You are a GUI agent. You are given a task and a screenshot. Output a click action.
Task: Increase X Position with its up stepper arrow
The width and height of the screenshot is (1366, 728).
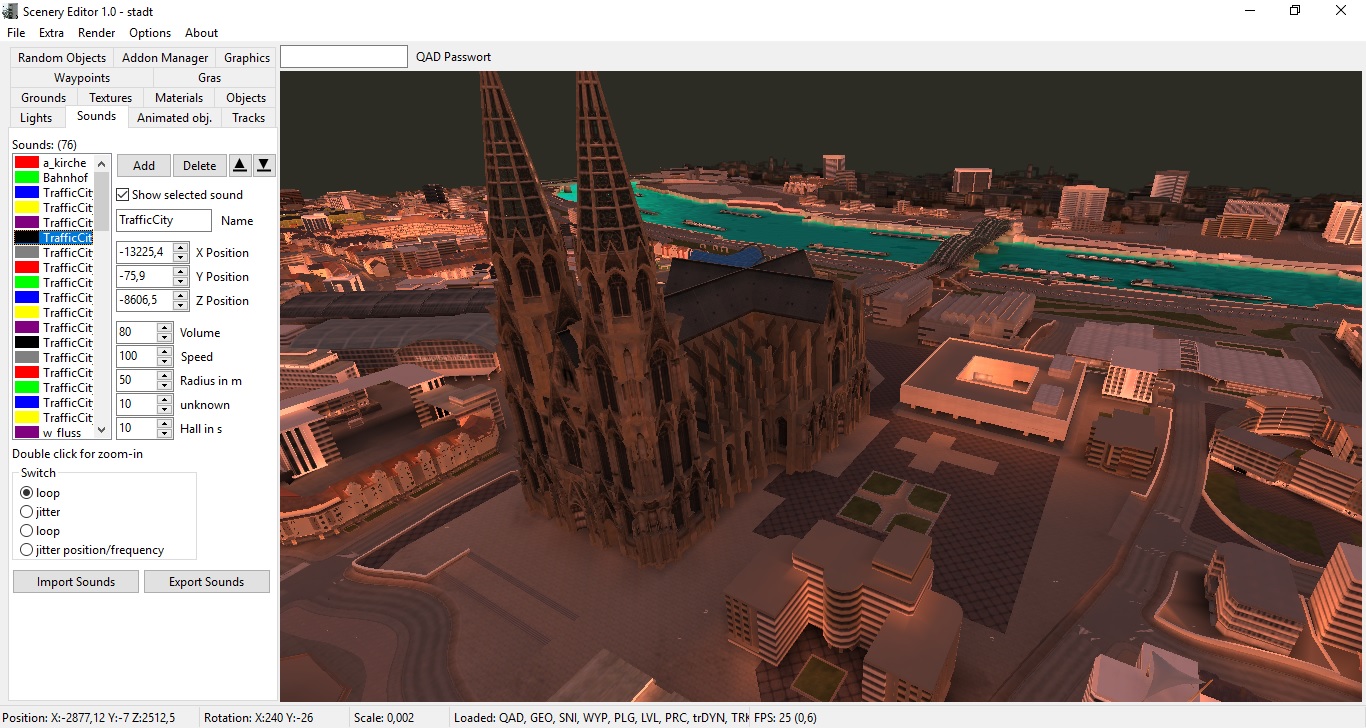[x=180, y=248]
